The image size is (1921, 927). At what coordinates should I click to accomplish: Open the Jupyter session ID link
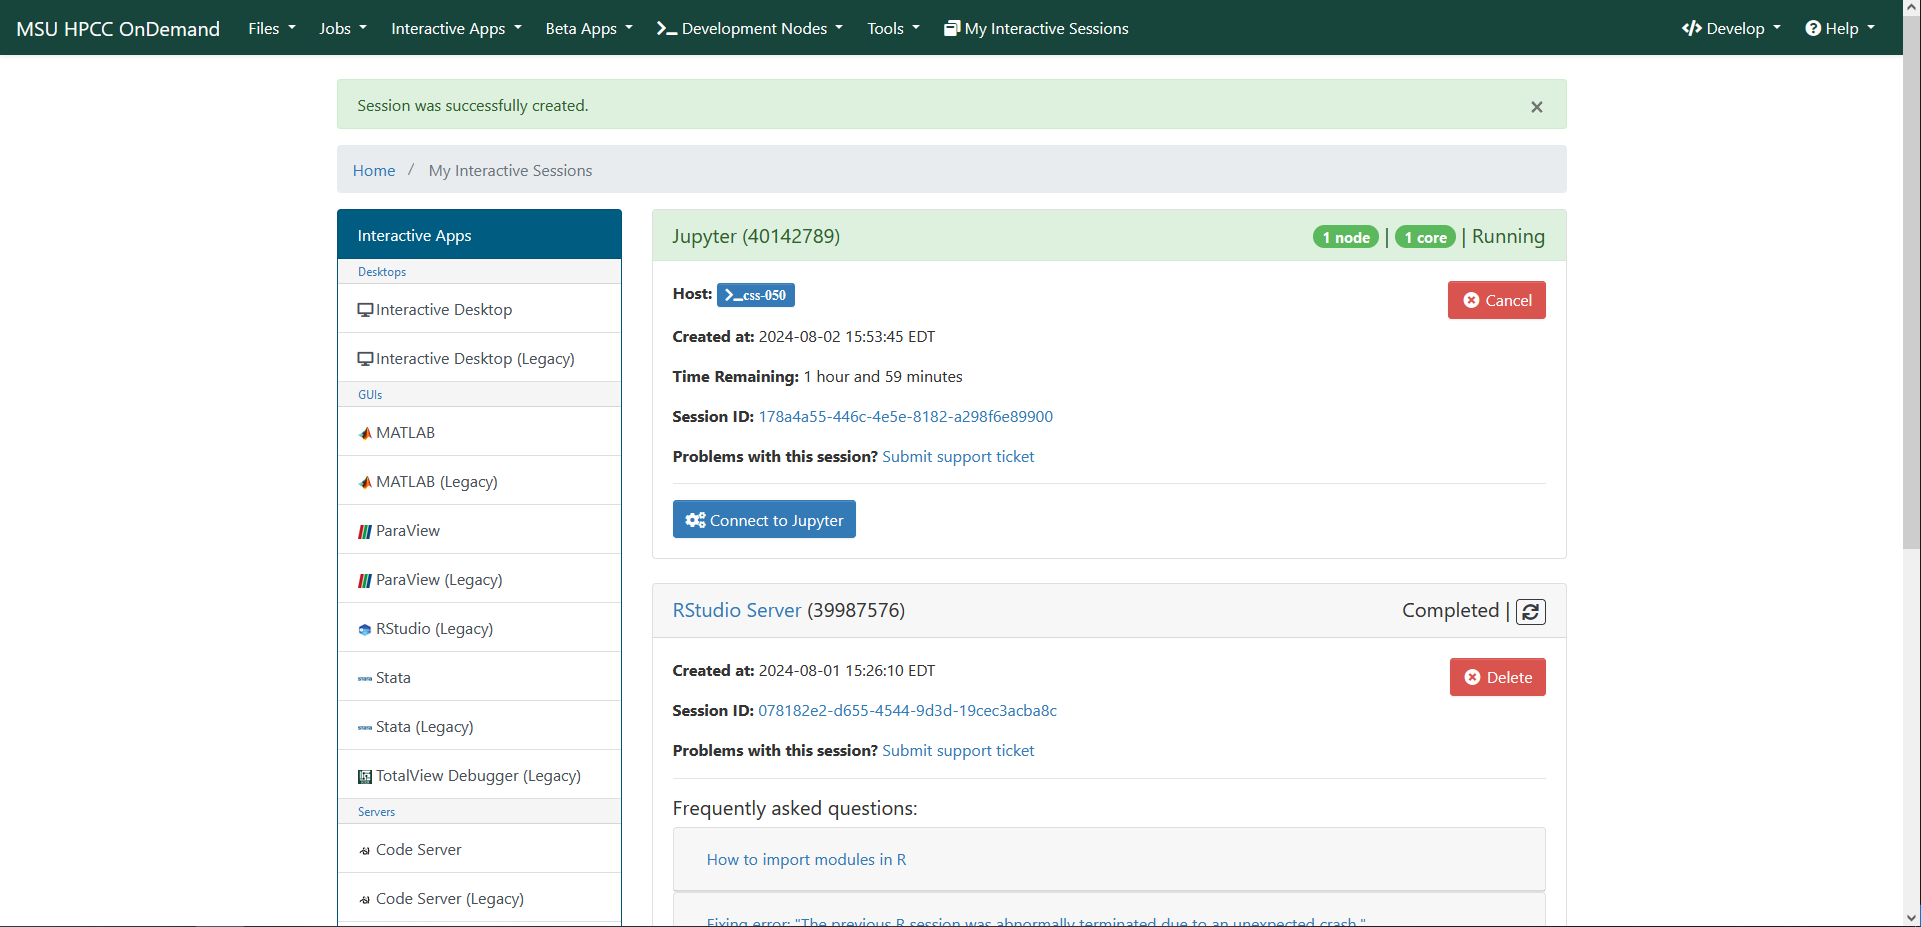click(905, 417)
